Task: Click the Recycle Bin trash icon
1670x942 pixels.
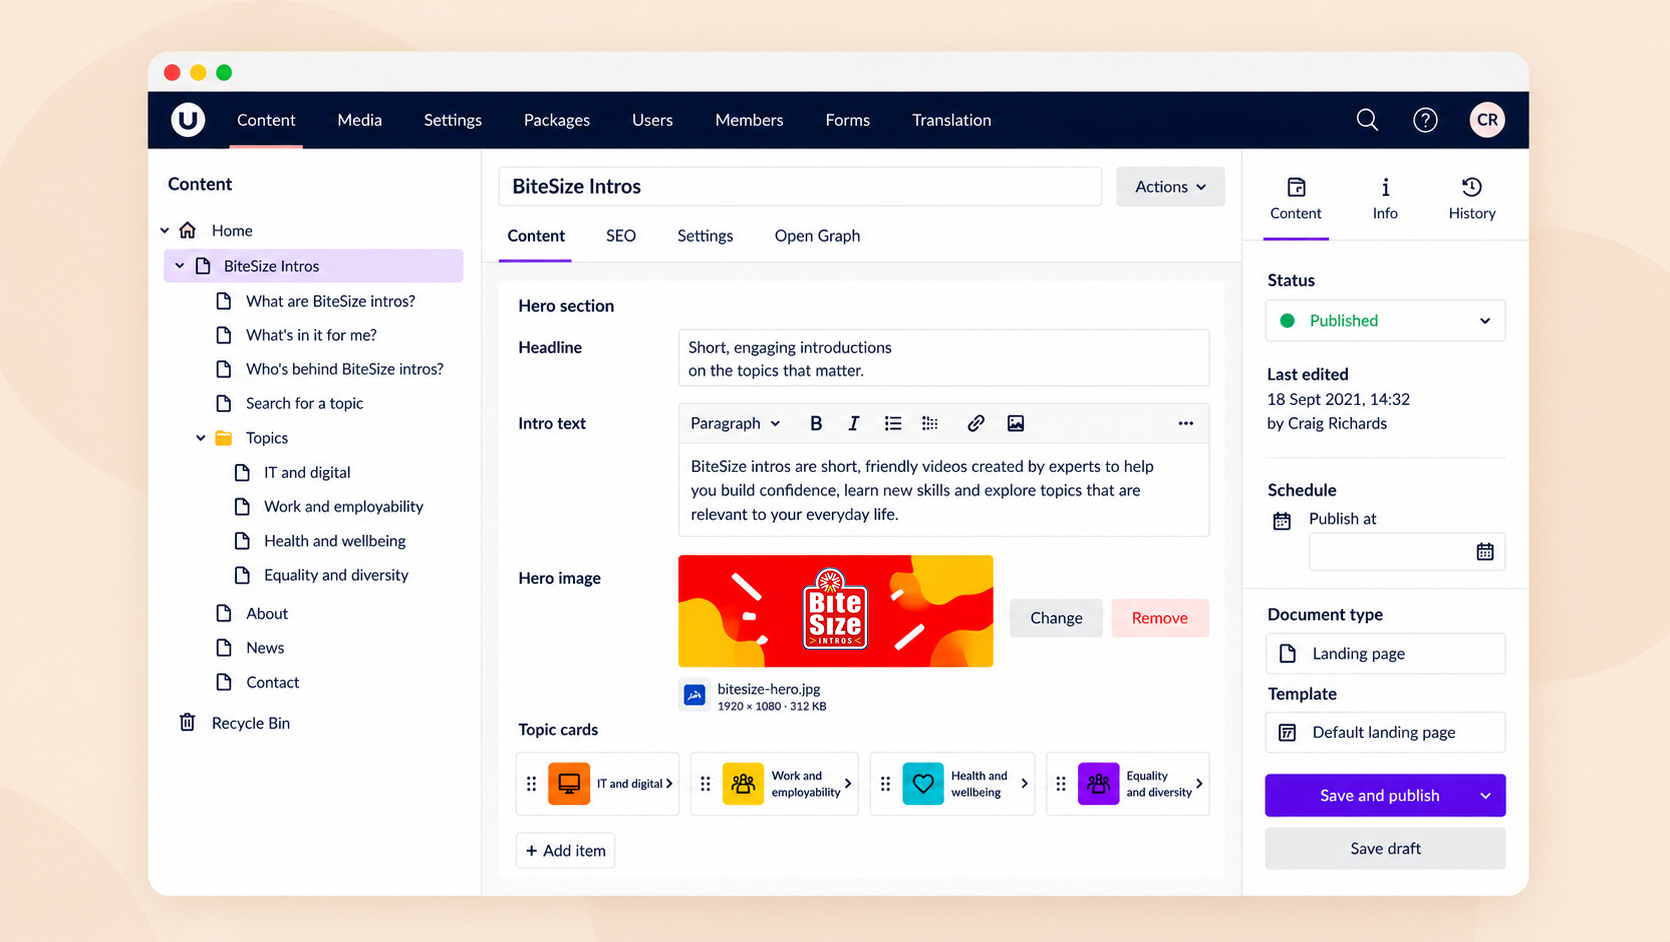Action: point(187,722)
